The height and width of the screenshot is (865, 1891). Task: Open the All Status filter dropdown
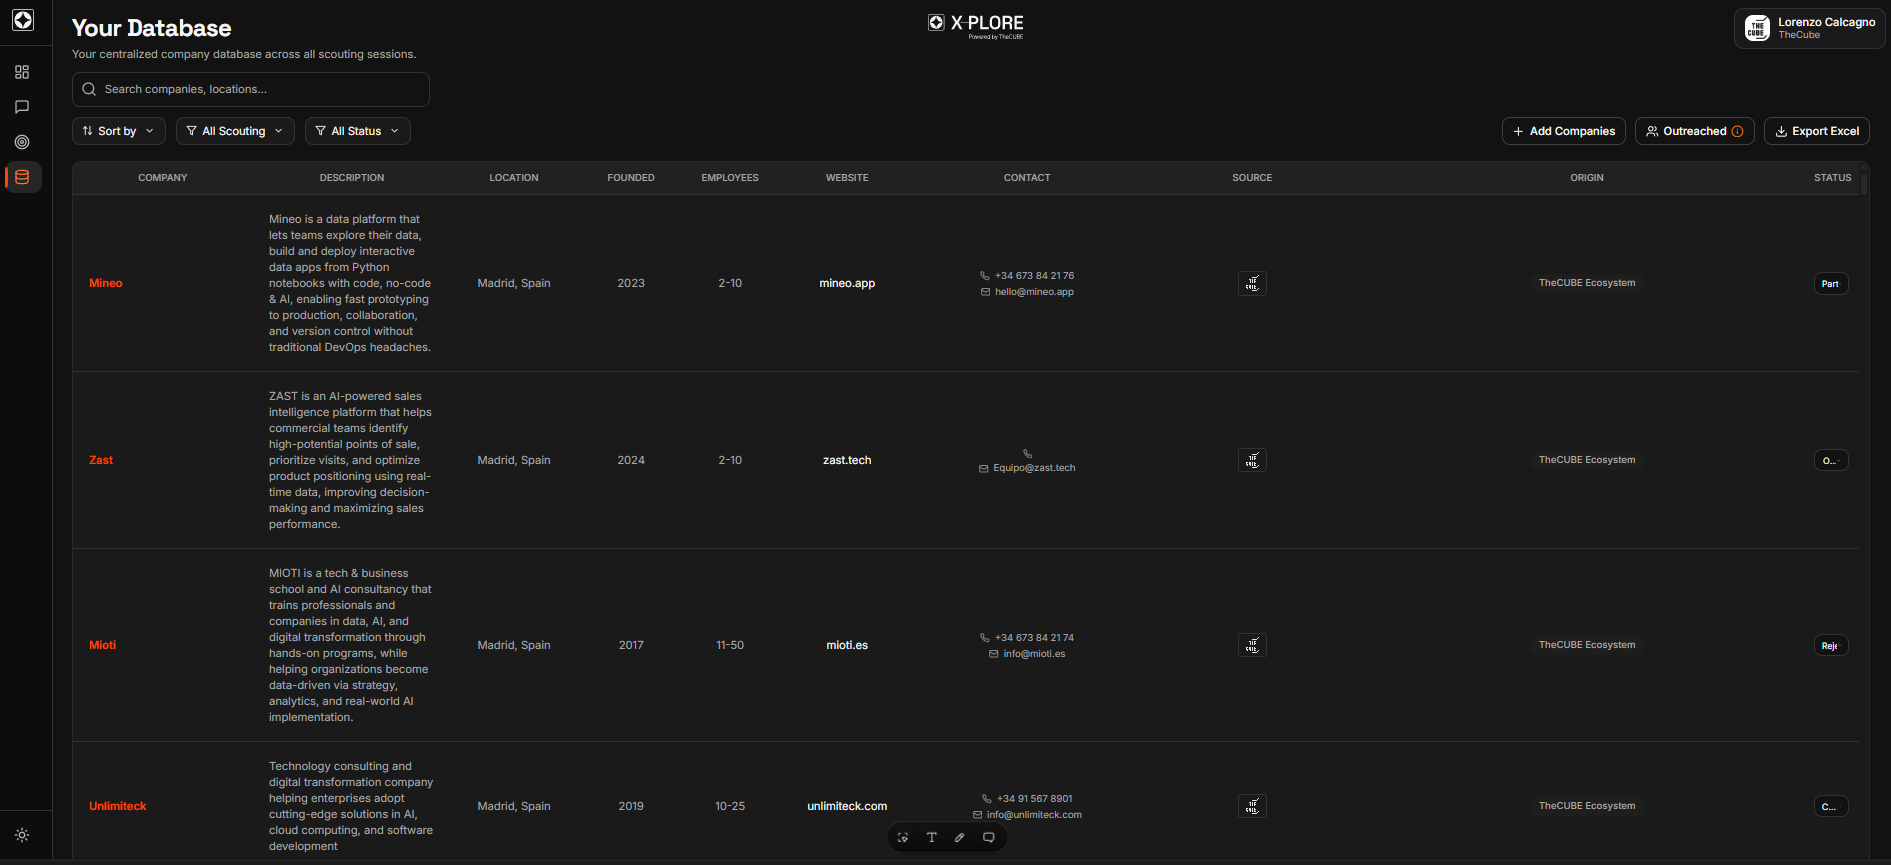click(x=357, y=131)
